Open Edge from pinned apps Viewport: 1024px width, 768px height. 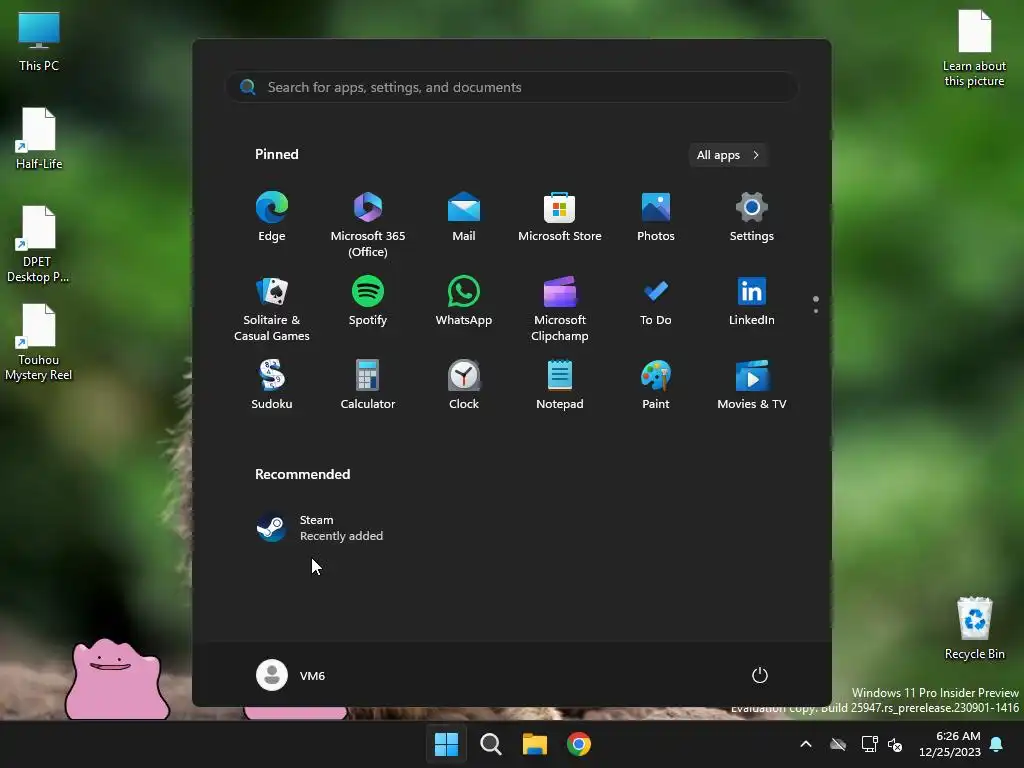pyautogui.click(x=272, y=217)
